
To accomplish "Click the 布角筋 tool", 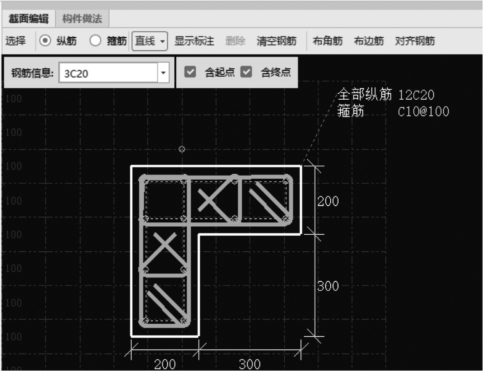I will (328, 41).
